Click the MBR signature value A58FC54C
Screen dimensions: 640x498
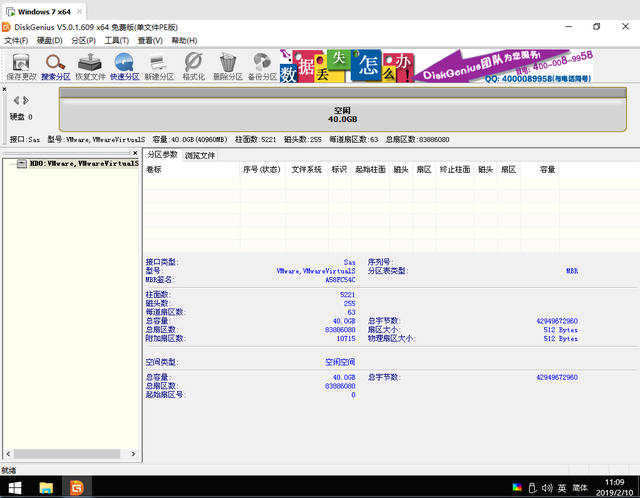pyautogui.click(x=340, y=280)
